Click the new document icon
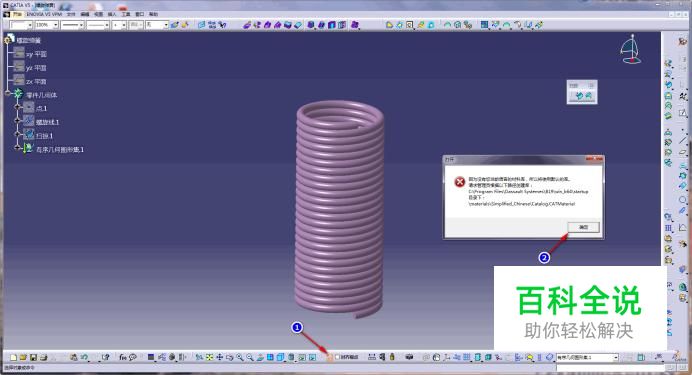Viewport: 692px width, 375px height. pos(14,357)
